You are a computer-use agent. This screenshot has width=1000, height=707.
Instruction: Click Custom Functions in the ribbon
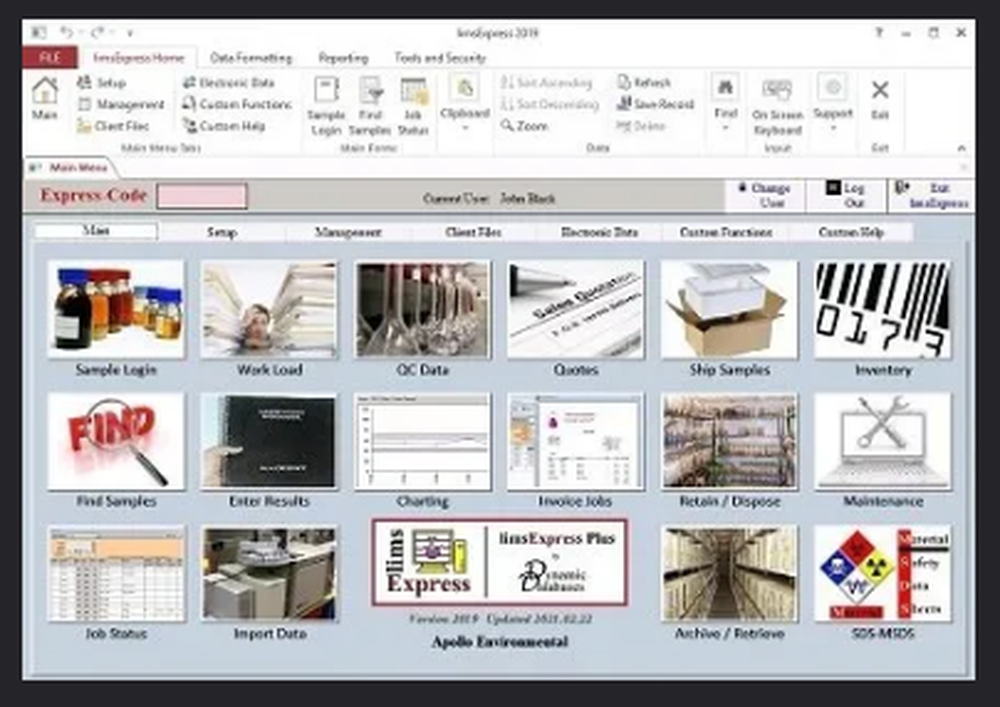pyautogui.click(x=237, y=104)
